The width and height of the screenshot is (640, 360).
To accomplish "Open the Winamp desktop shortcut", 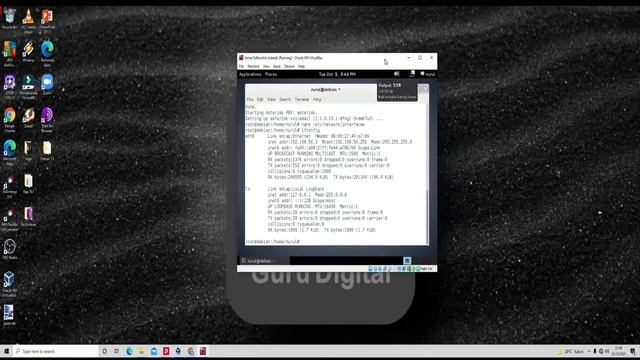I will click(x=28, y=51).
